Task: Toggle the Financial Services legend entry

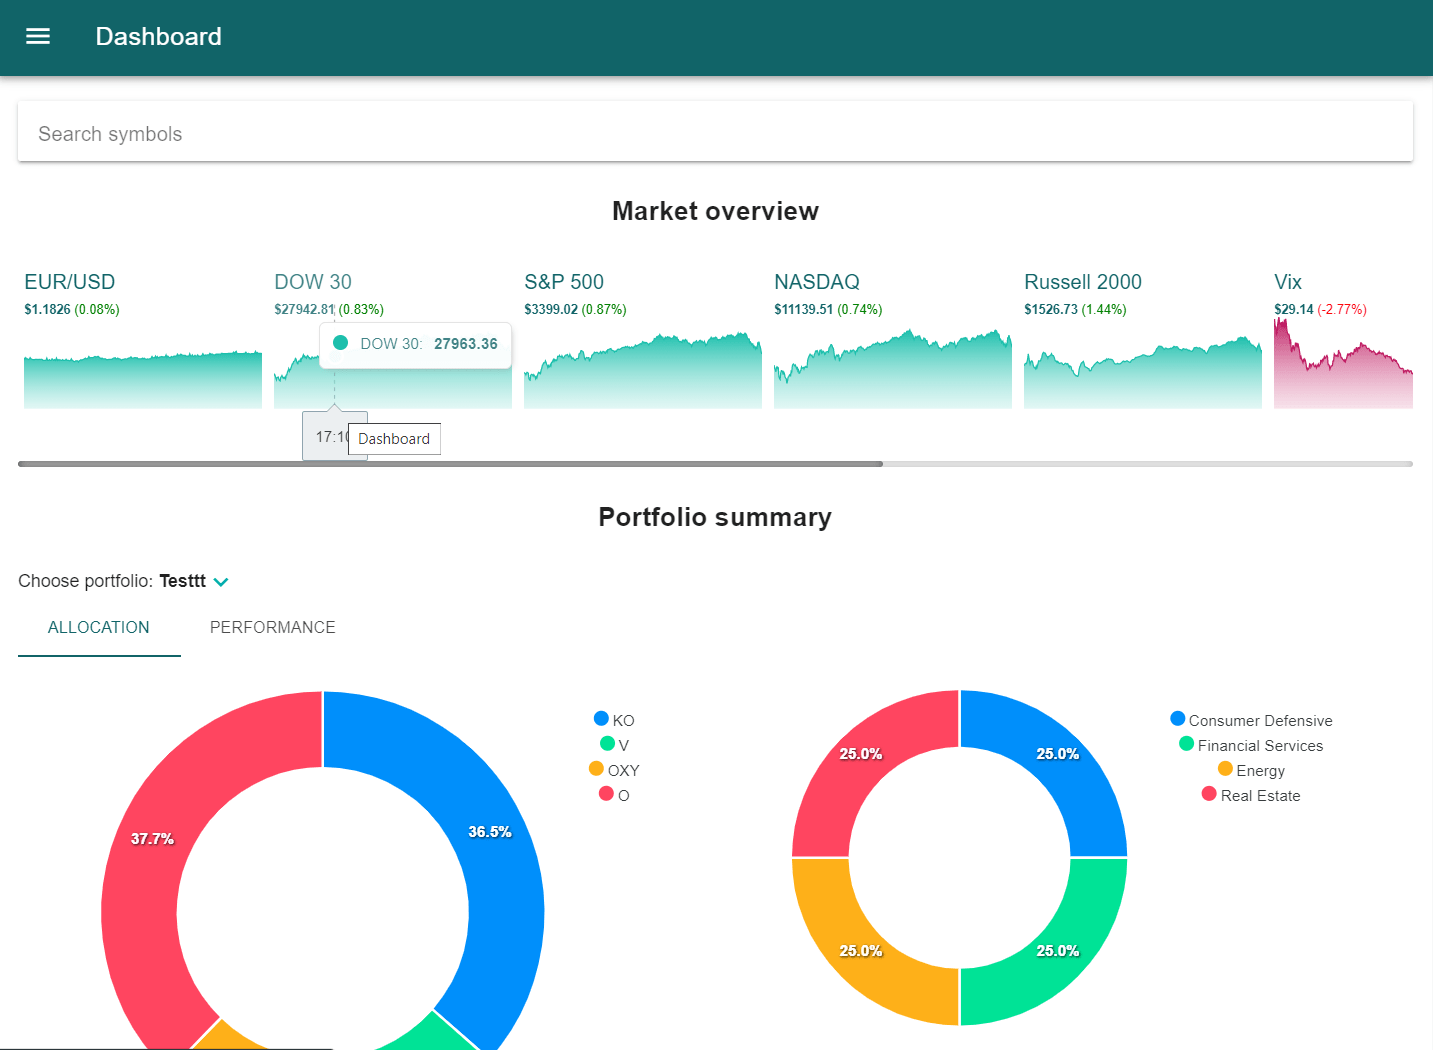Action: pyautogui.click(x=1250, y=744)
